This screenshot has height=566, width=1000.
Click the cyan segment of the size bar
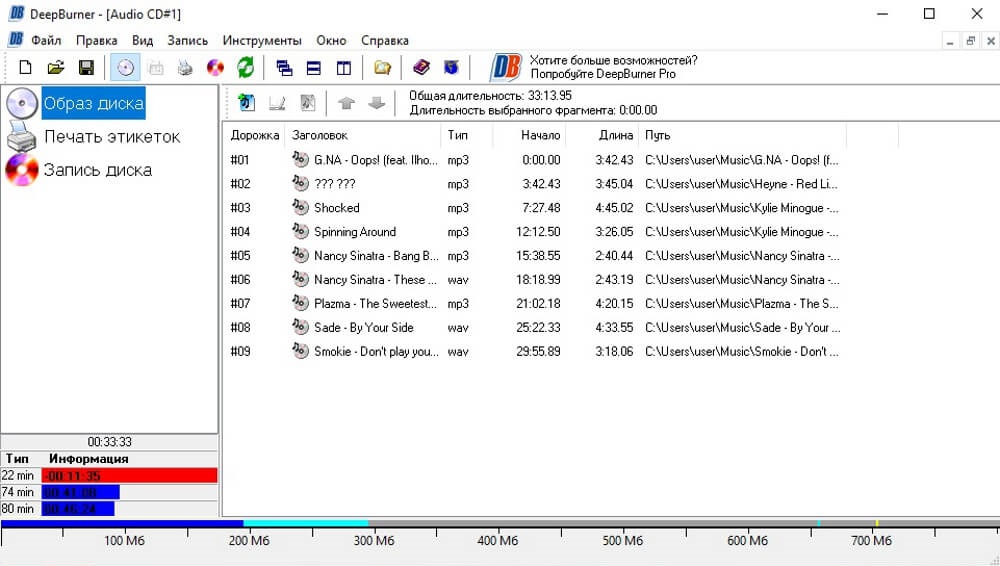[x=305, y=524]
